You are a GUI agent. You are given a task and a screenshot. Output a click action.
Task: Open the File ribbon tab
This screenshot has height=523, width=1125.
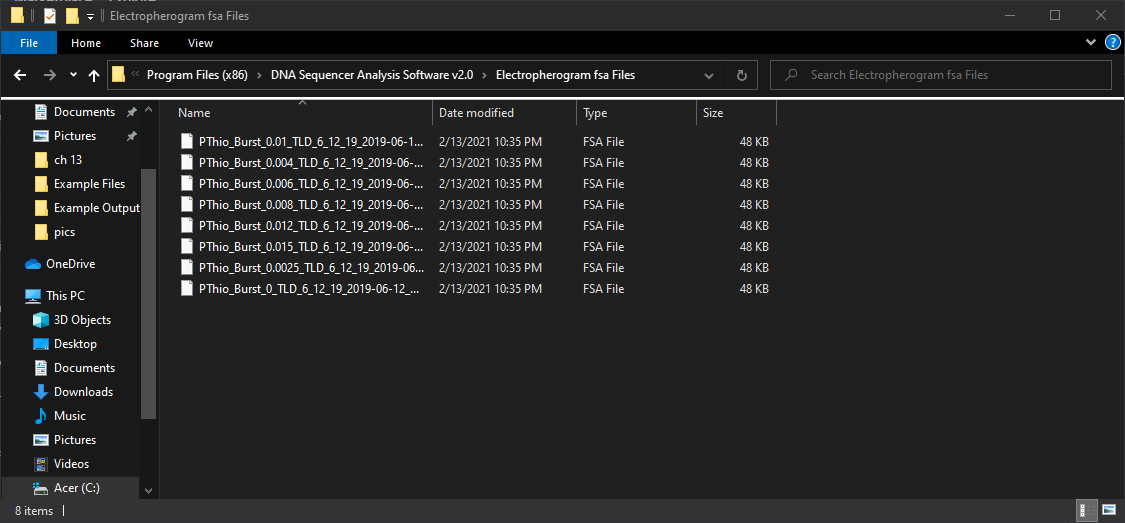pos(29,43)
